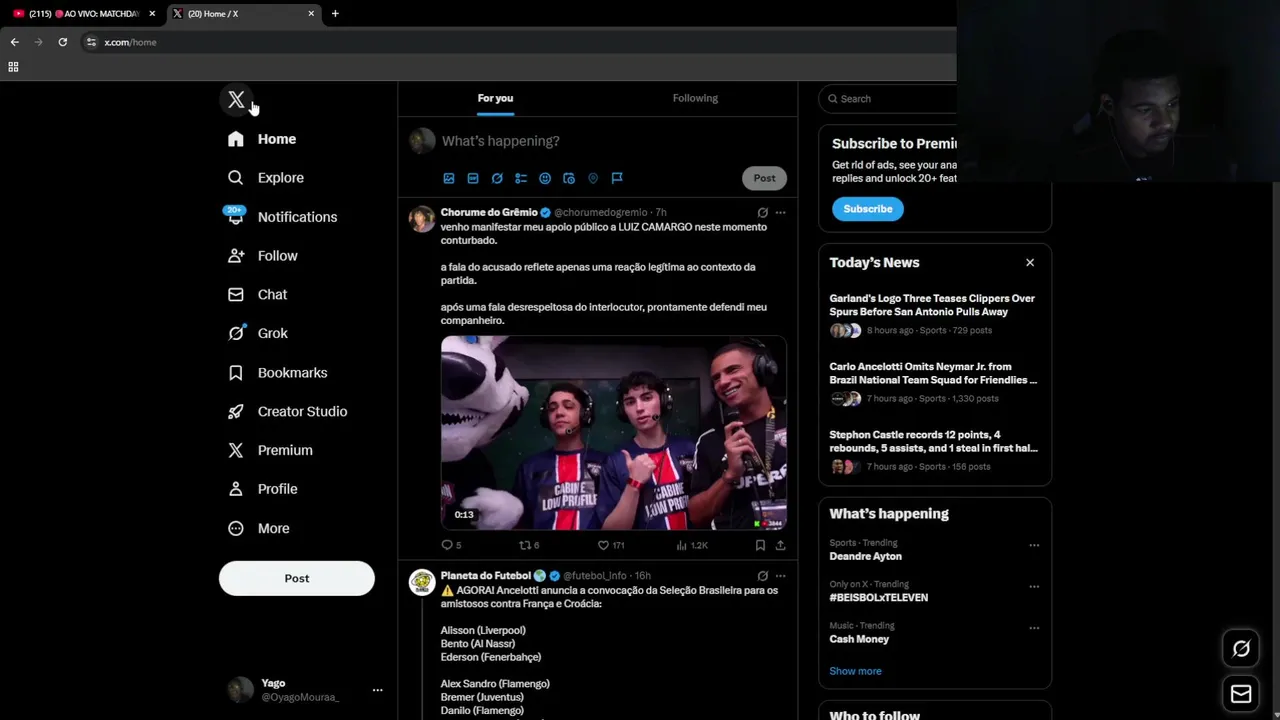
Task: Share the Chorume do Grêmio post
Action: point(781,545)
